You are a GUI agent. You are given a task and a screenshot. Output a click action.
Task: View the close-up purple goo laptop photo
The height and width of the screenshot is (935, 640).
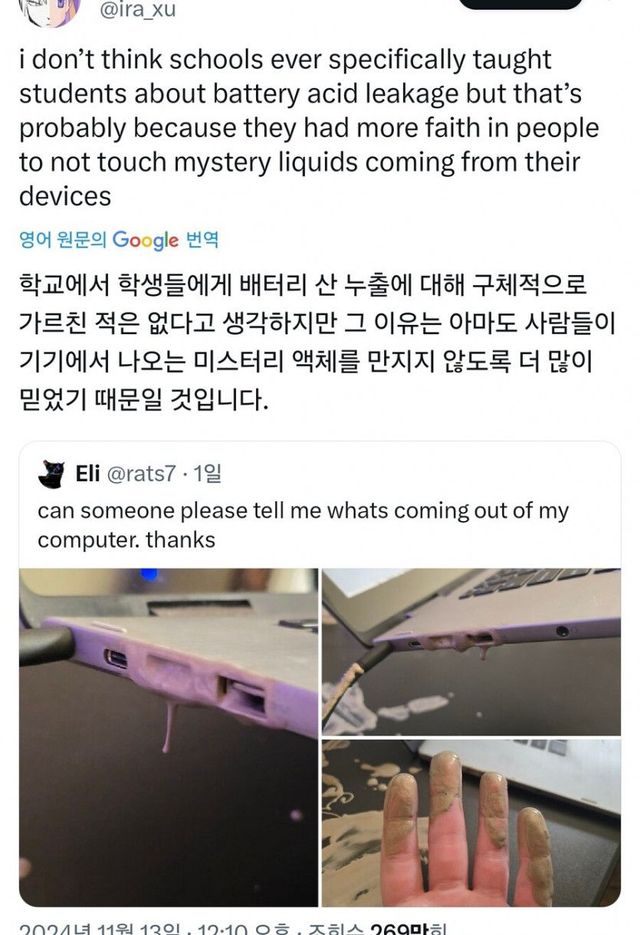[168, 737]
